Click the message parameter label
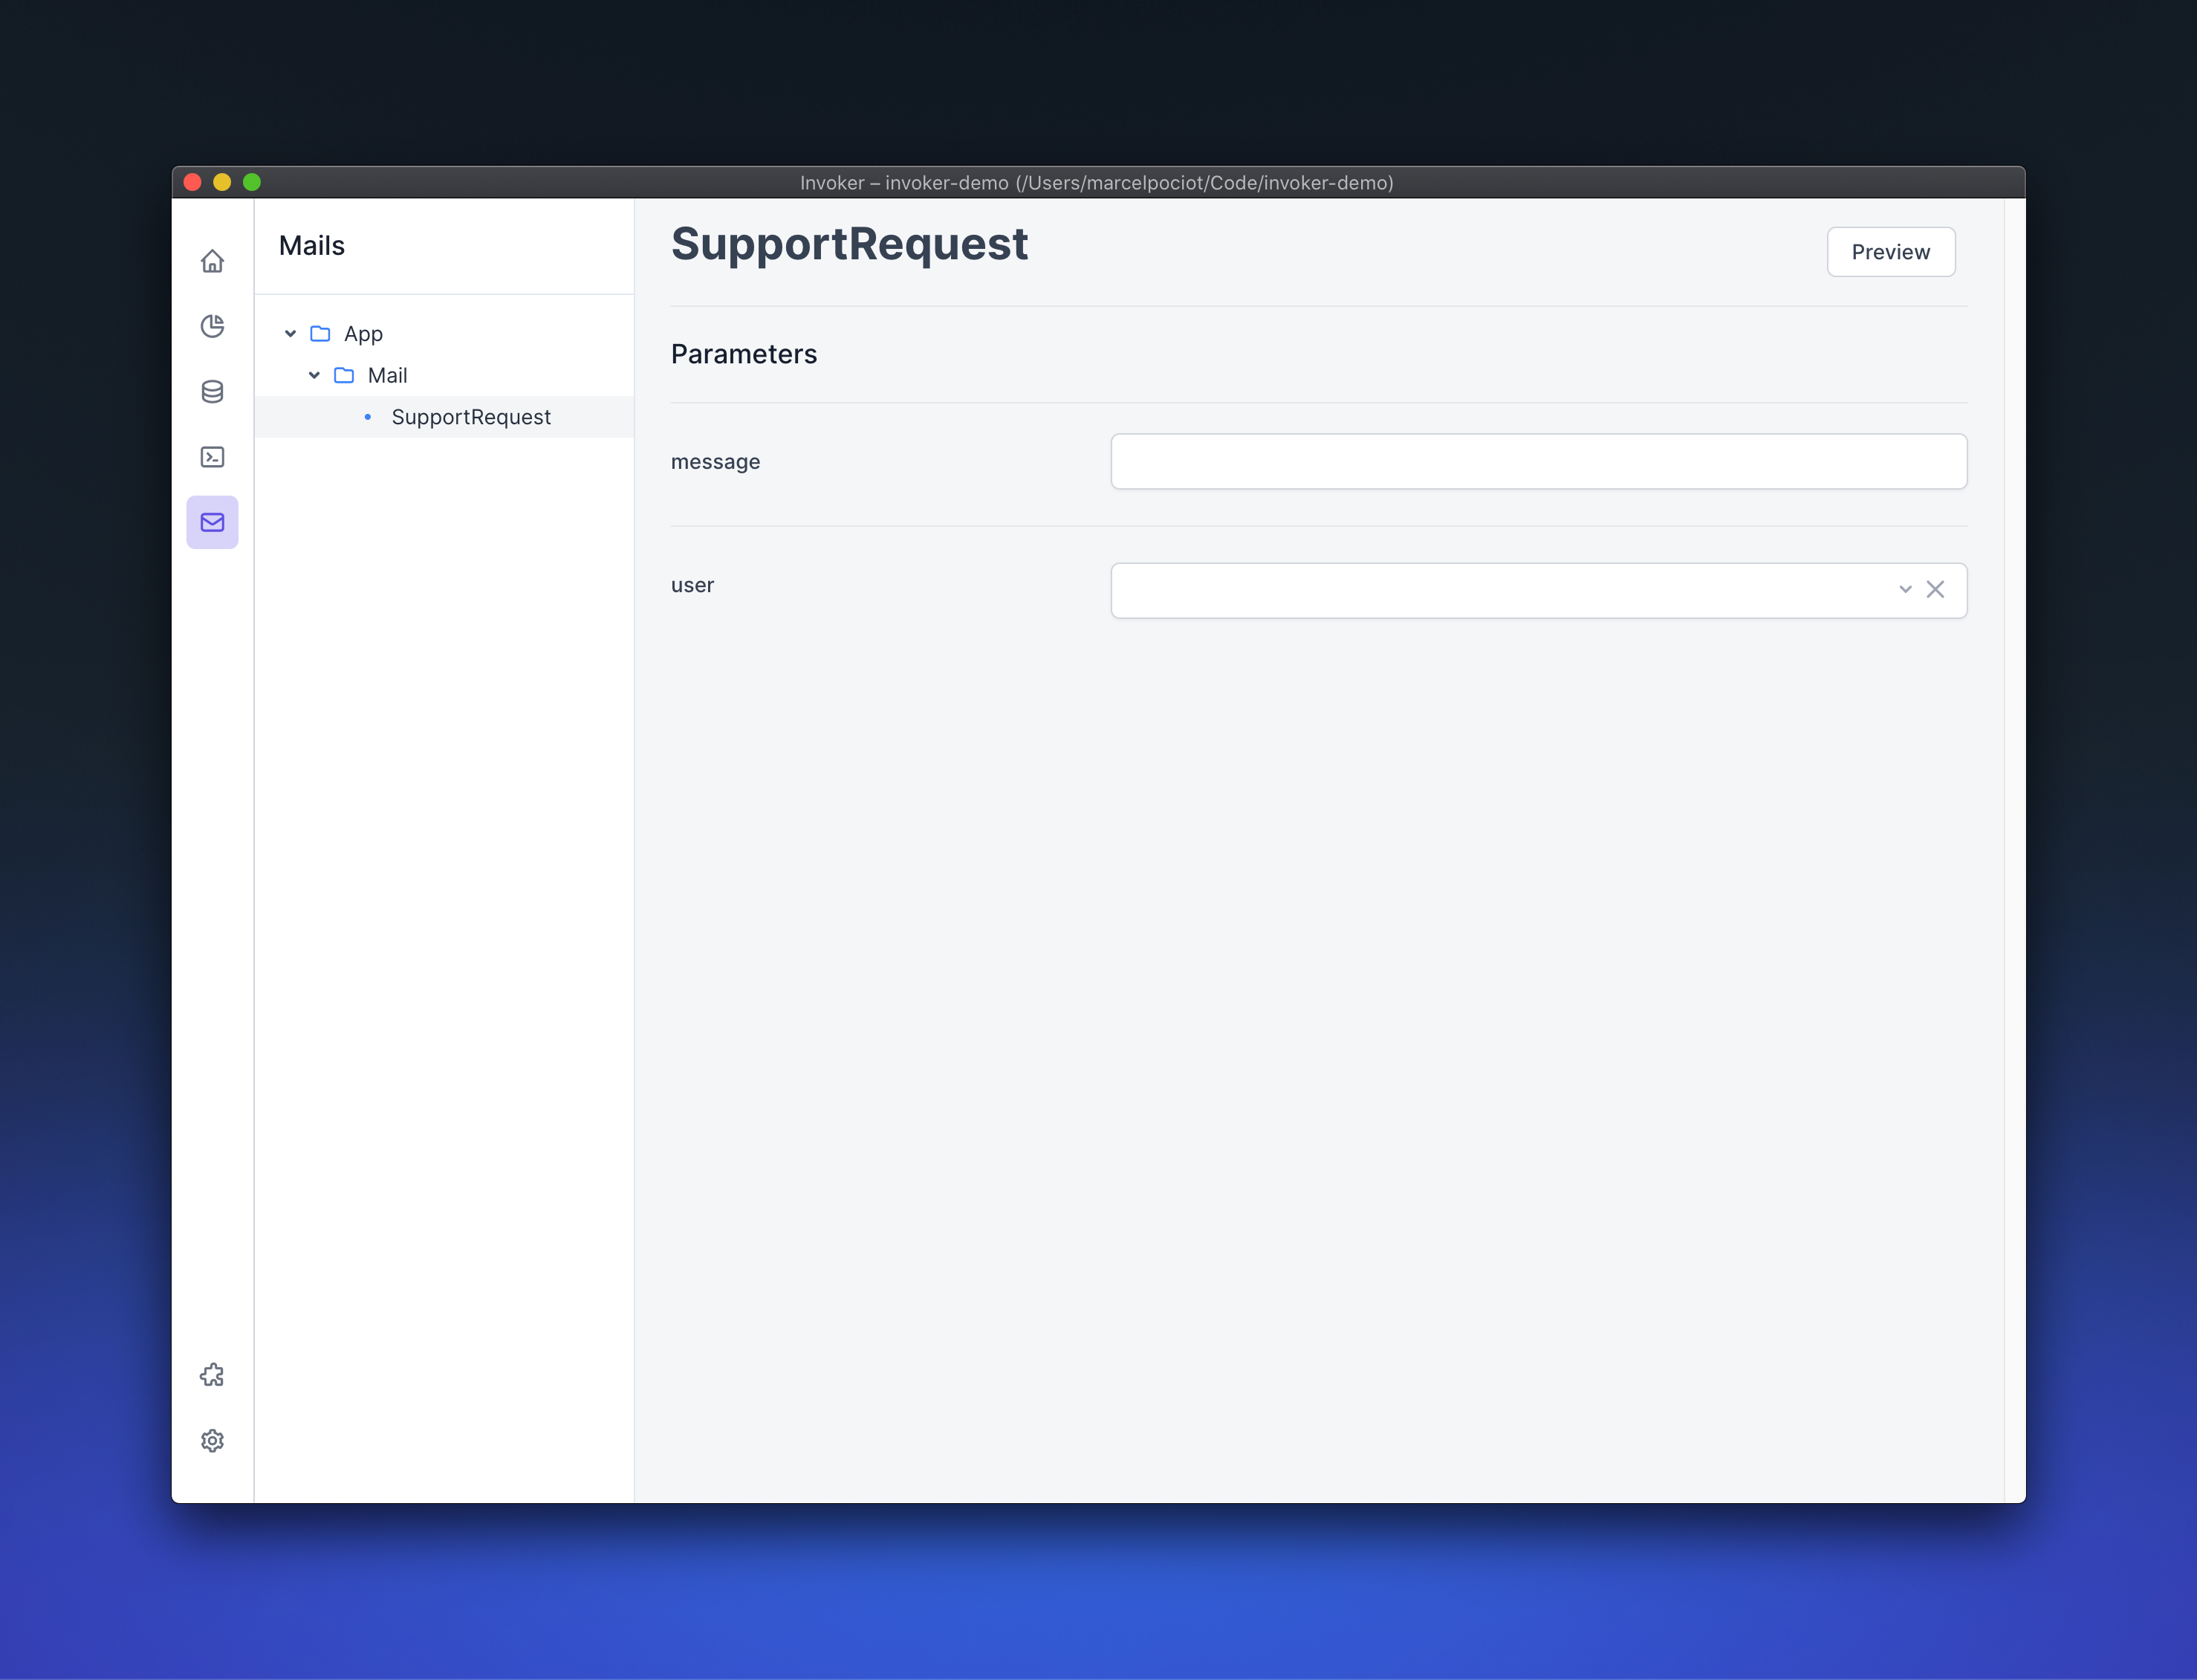Screen dimensions: 2197x1680 point(715,462)
